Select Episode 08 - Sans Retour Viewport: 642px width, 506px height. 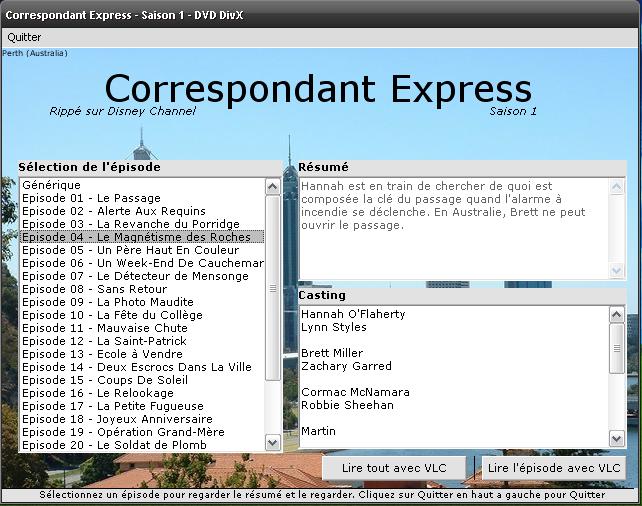click(142, 289)
